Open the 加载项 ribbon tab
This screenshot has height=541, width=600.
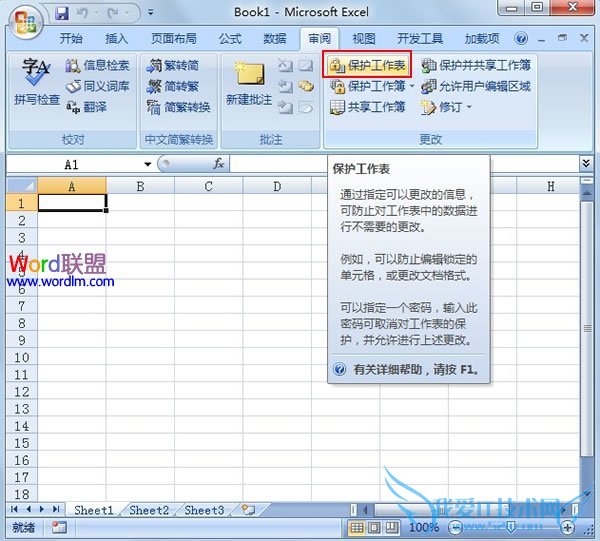click(x=482, y=39)
